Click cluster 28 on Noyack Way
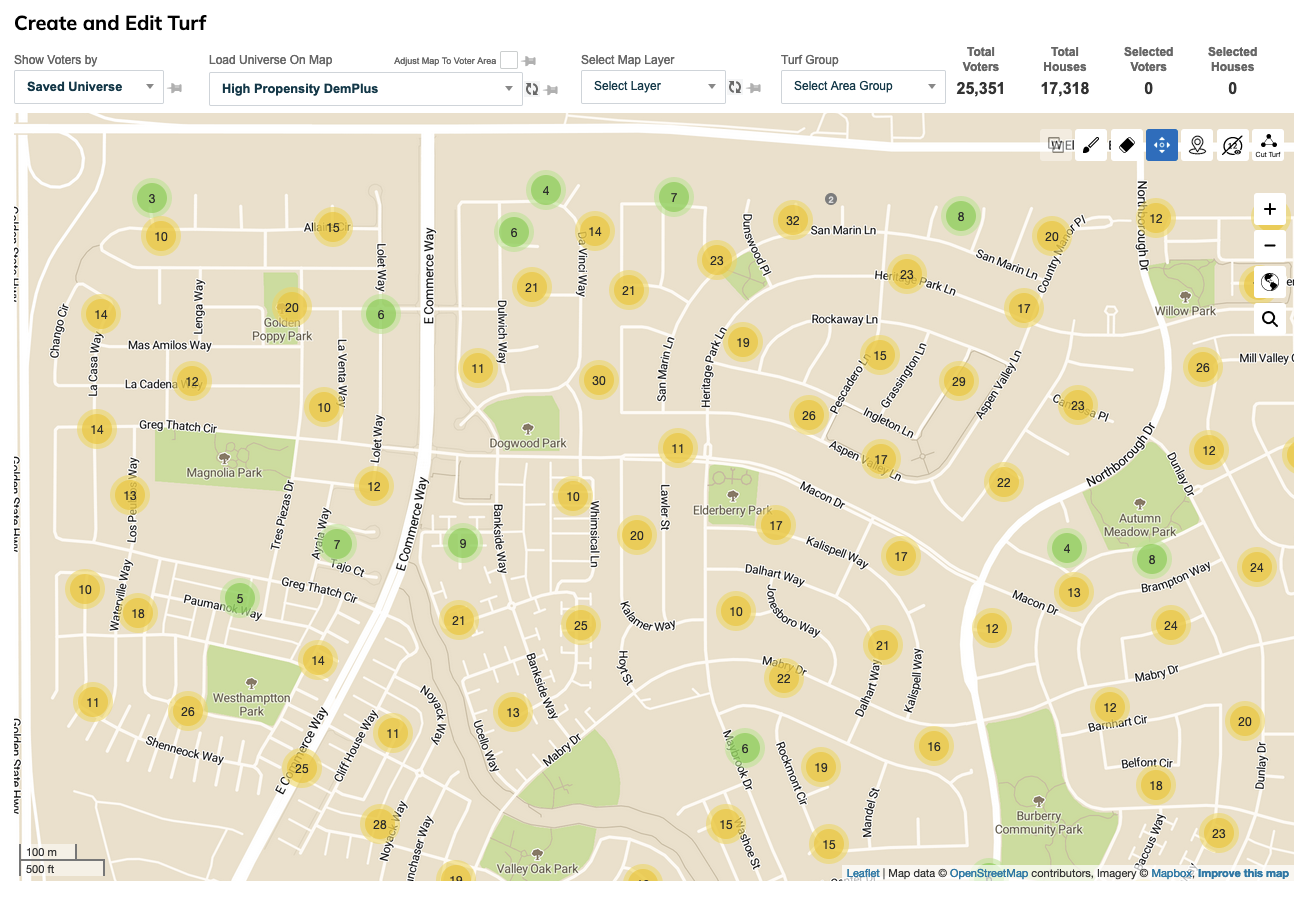The height and width of the screenshot is (900, 1310). pos(379,826)
